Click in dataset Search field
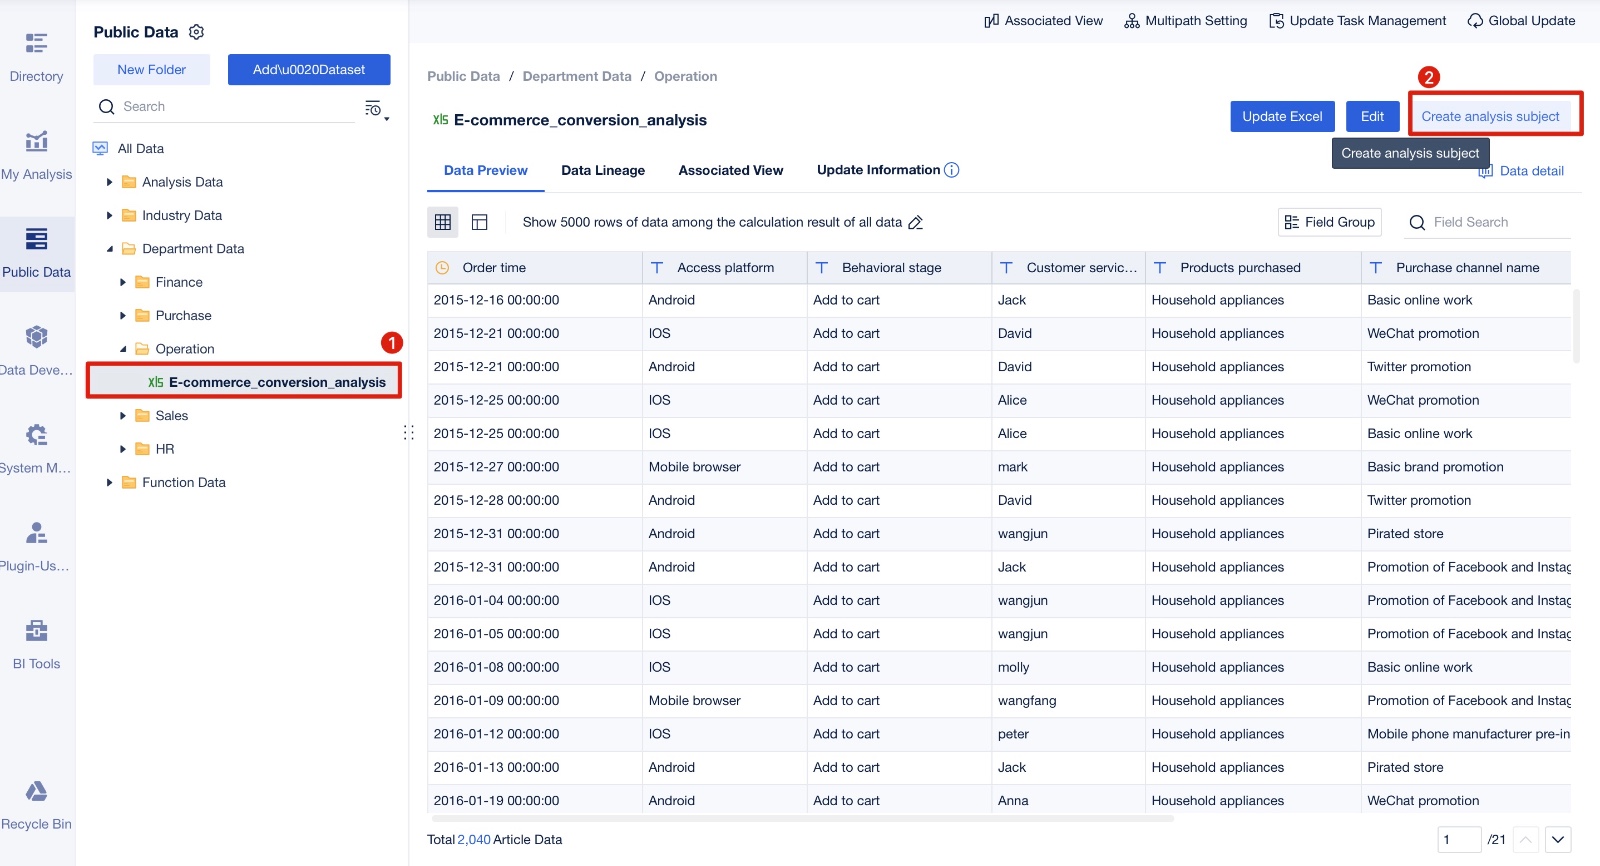Screen dimensions: 1600x866 tap(238, 107)
